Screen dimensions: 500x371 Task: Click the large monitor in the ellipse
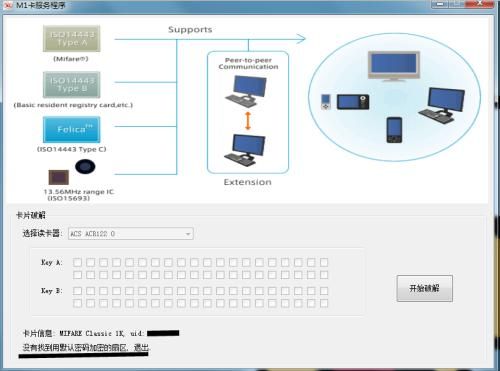pyautogui.click(x=394, y=66)
